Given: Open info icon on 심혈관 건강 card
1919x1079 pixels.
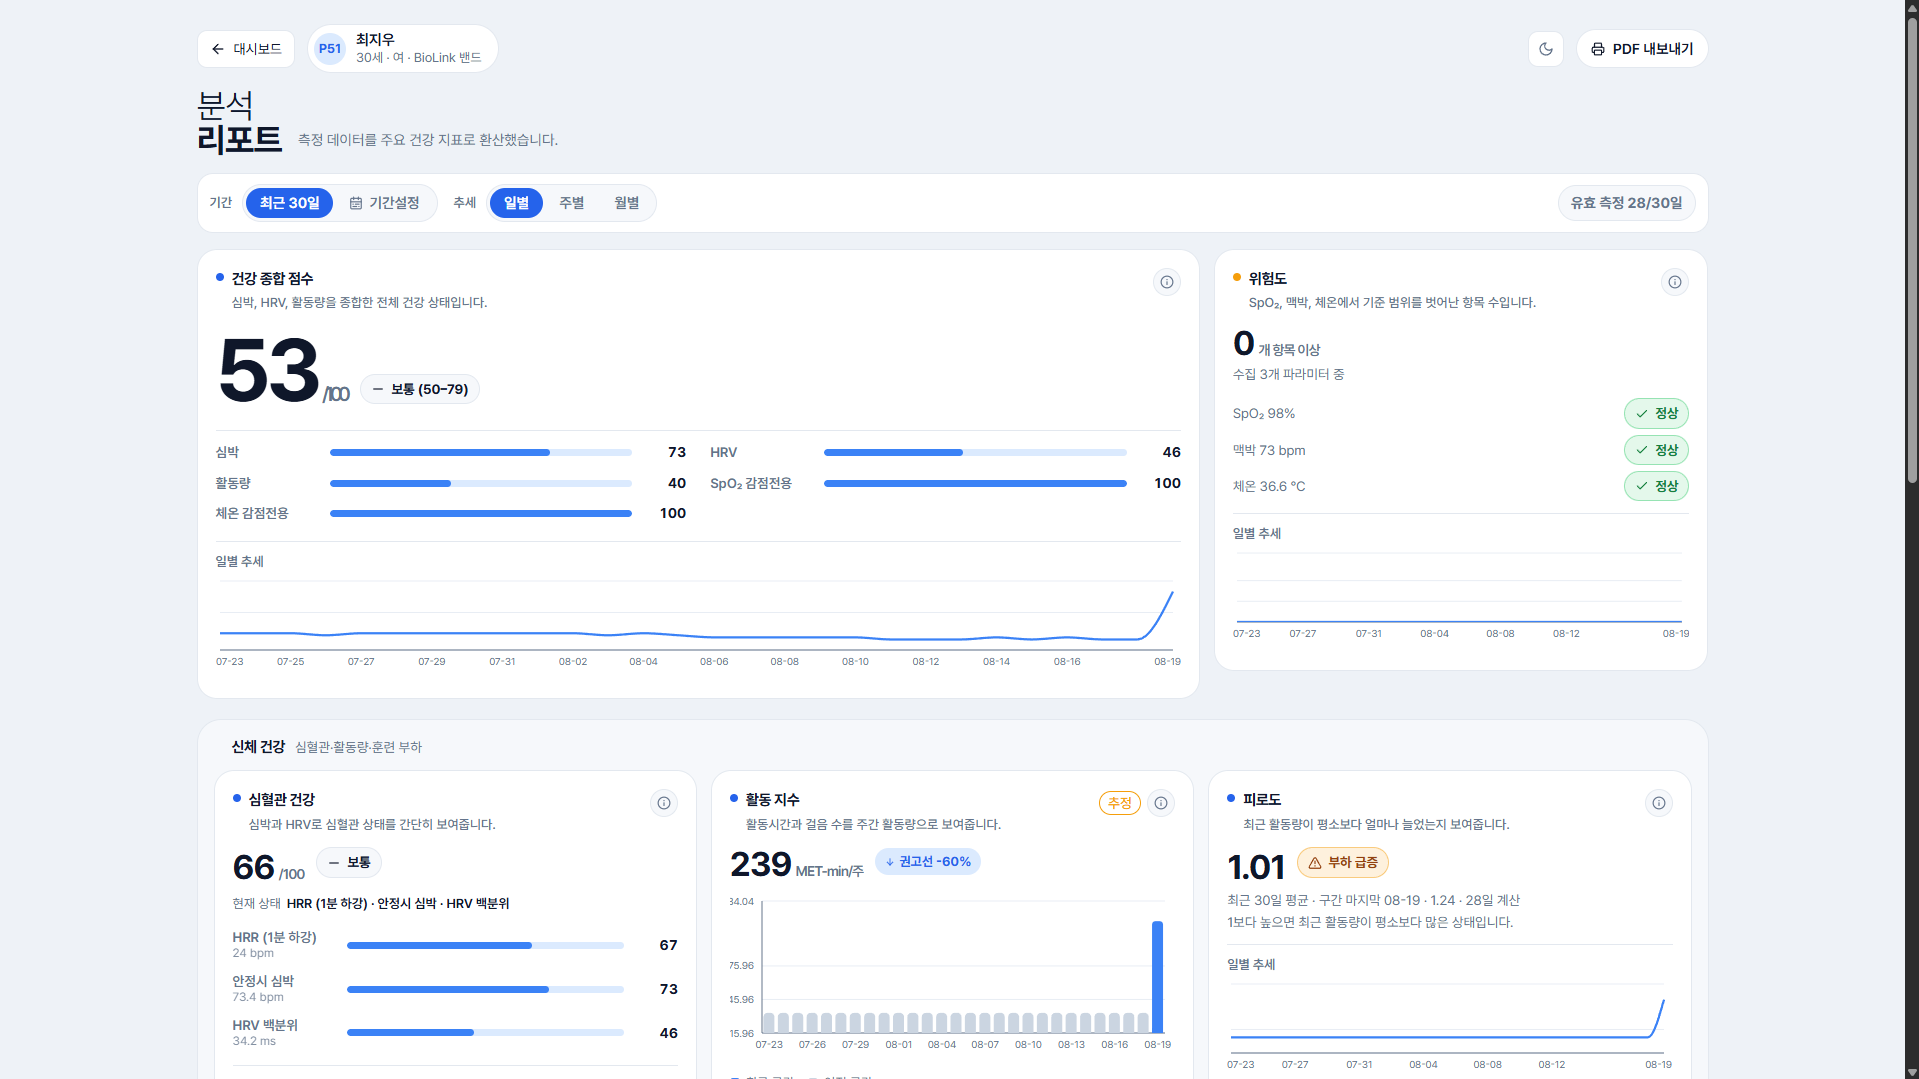Looking at the screenshot, I should [663, 803].
